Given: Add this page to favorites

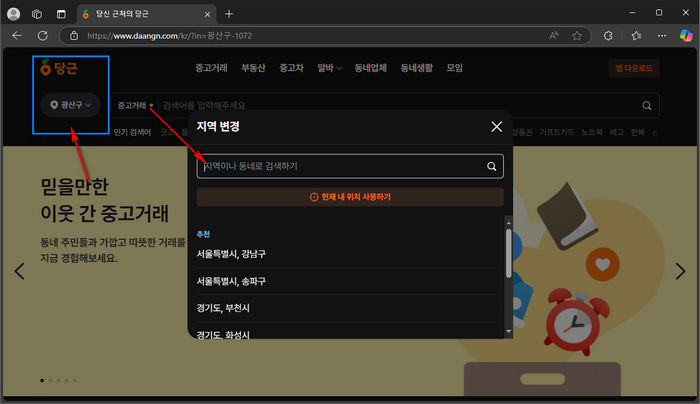Looking at the screenshot, I should pyautogui.click(x=577, y=36).
